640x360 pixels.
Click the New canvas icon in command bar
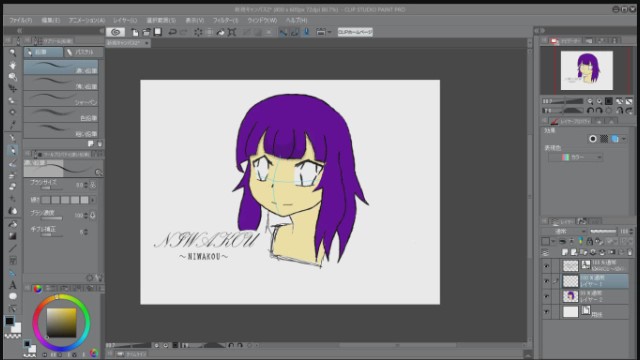click(x=135, y=32)
